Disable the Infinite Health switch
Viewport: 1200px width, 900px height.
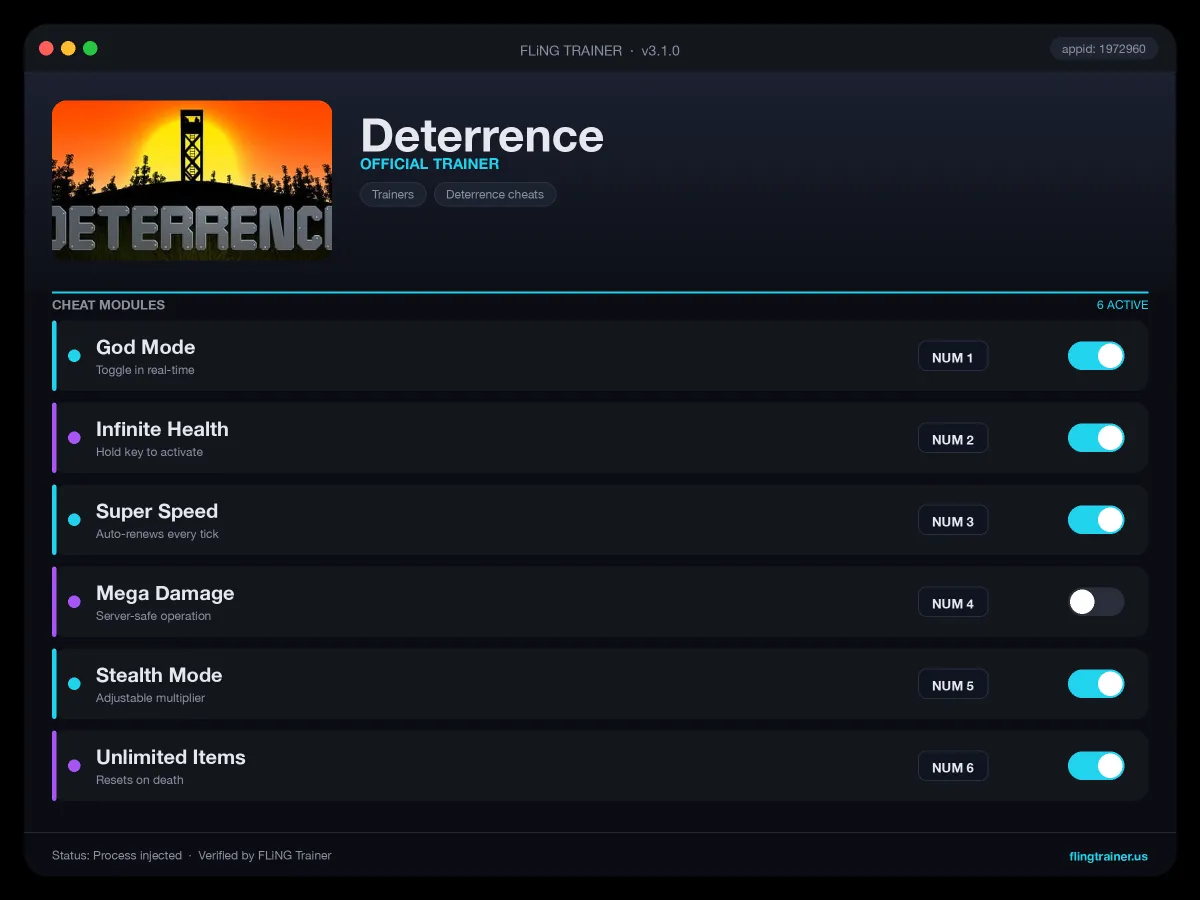(1096, 438)
